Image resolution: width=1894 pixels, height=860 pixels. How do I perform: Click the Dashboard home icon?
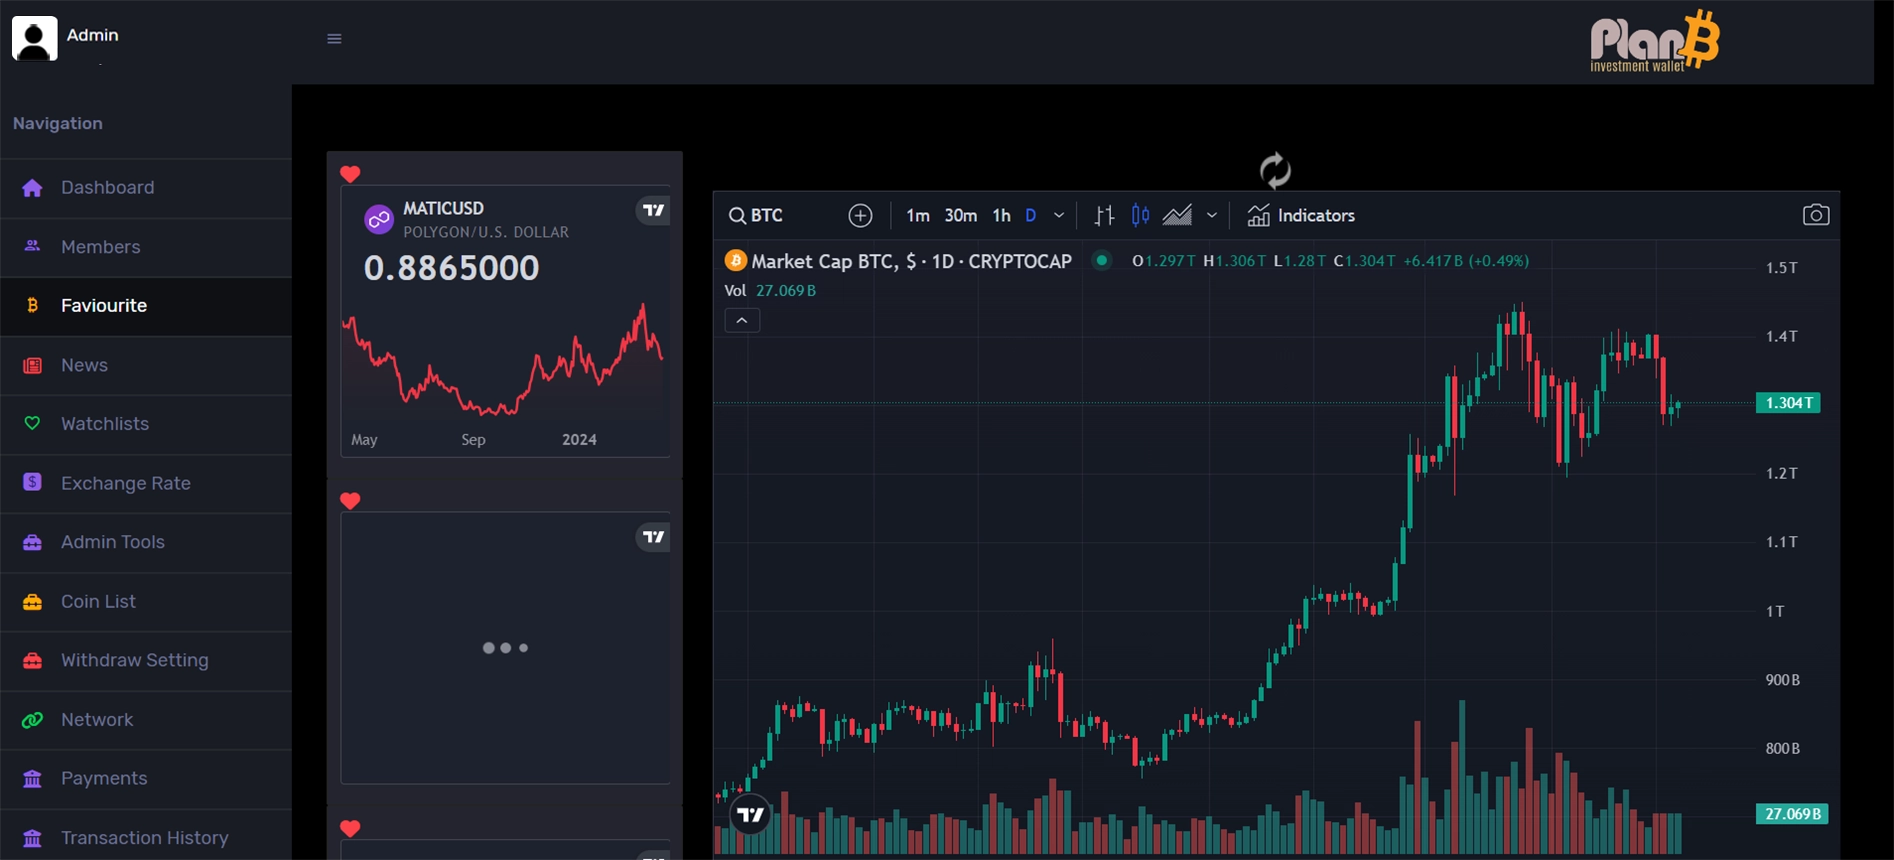(x=32, y=188)
